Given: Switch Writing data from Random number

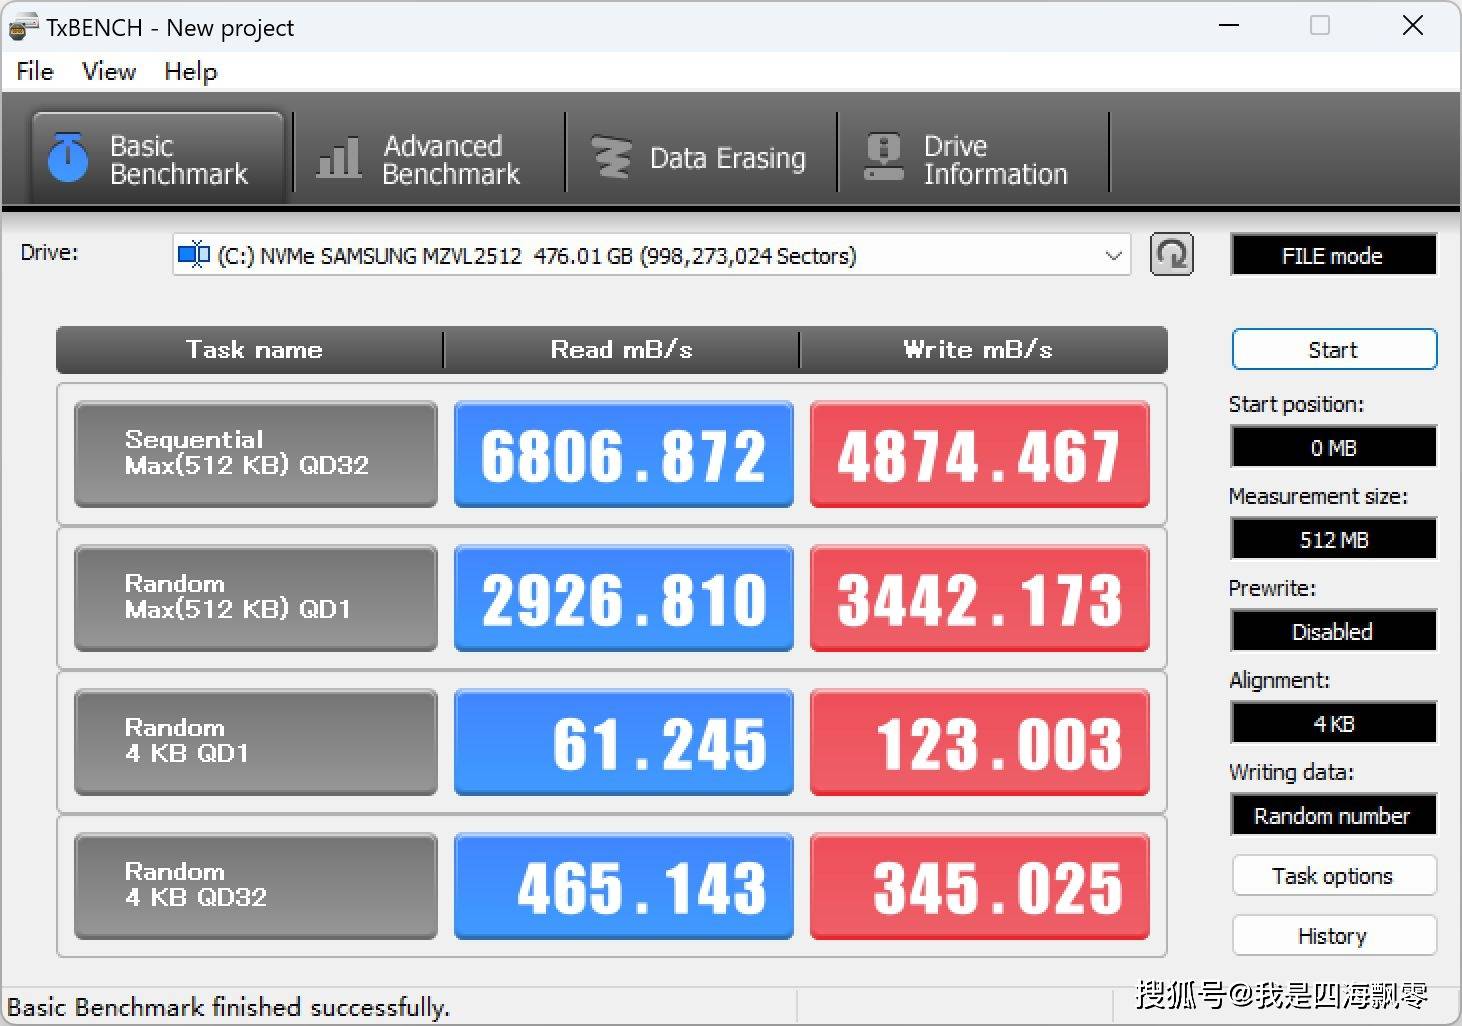Looking at the screenshot, I should (x=1333, y=815).
